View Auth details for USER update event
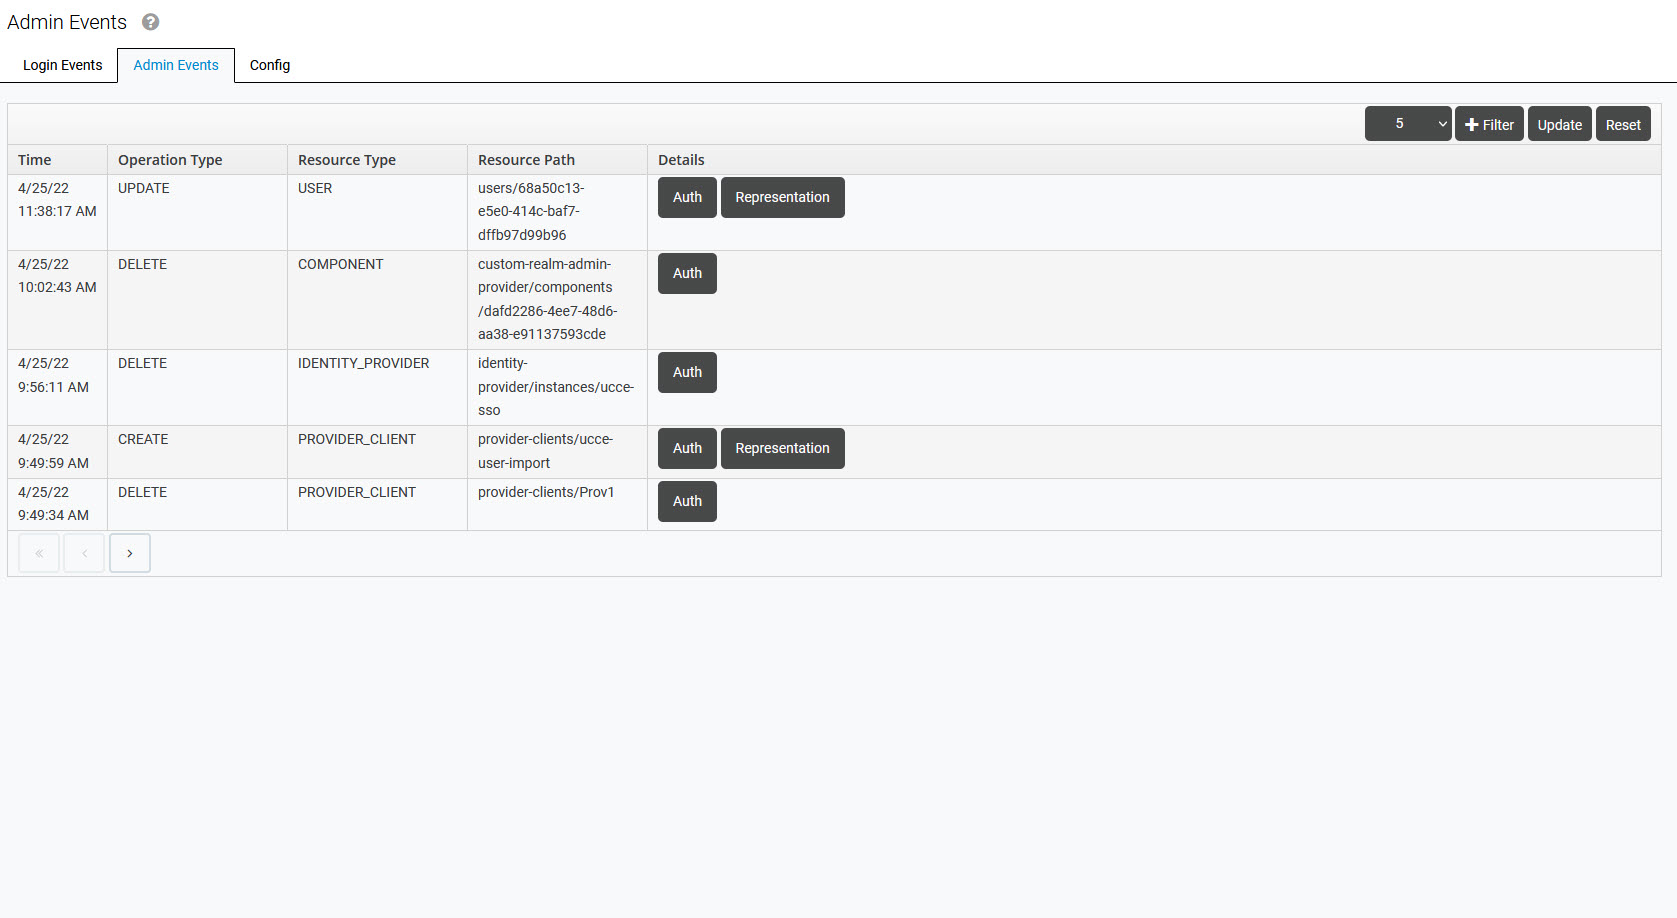This screenshot has height=918, width=1677. coord(687,197)
